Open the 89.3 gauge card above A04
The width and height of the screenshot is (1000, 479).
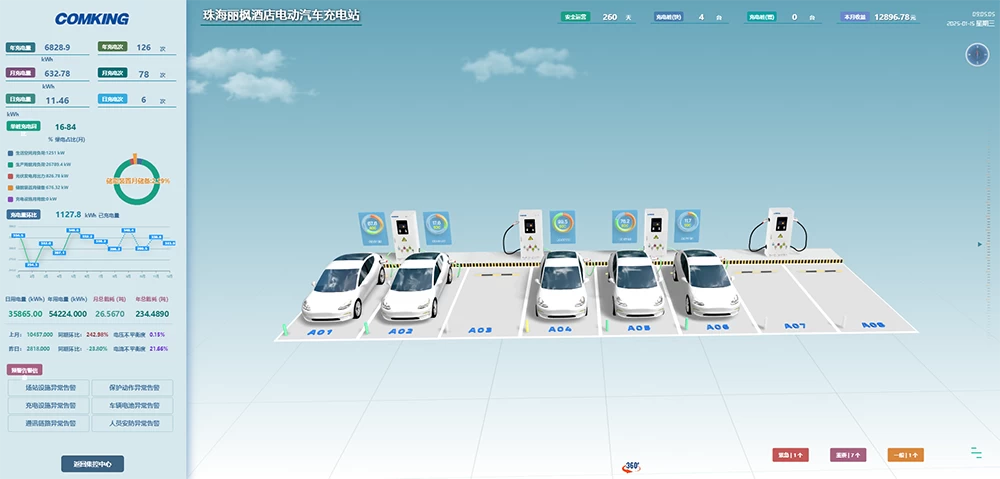coord(562,227)
